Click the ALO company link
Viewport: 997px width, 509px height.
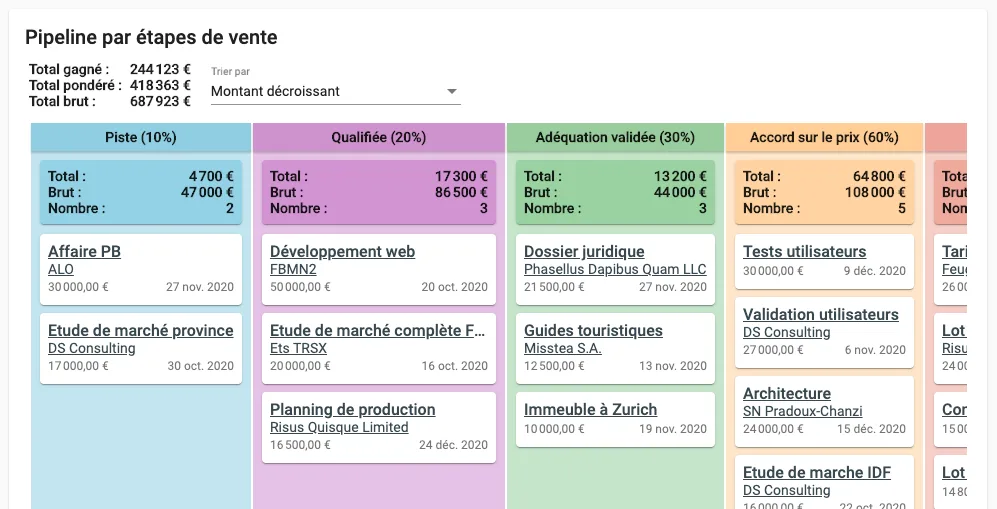(x=61, y=269)
